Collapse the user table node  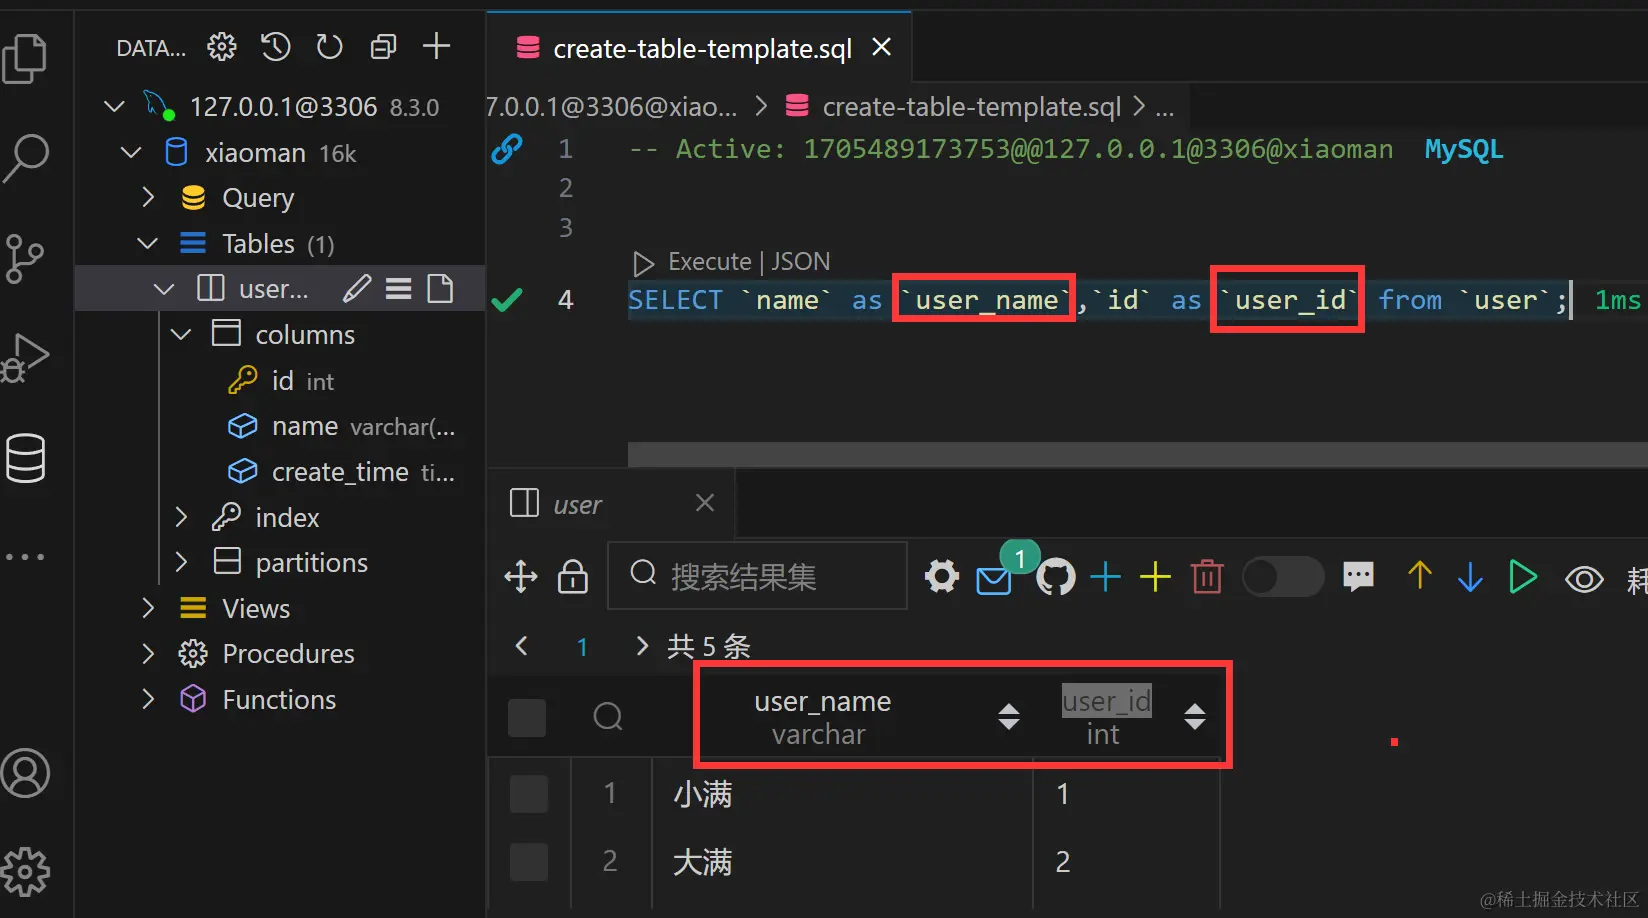[x=164, y=289]
